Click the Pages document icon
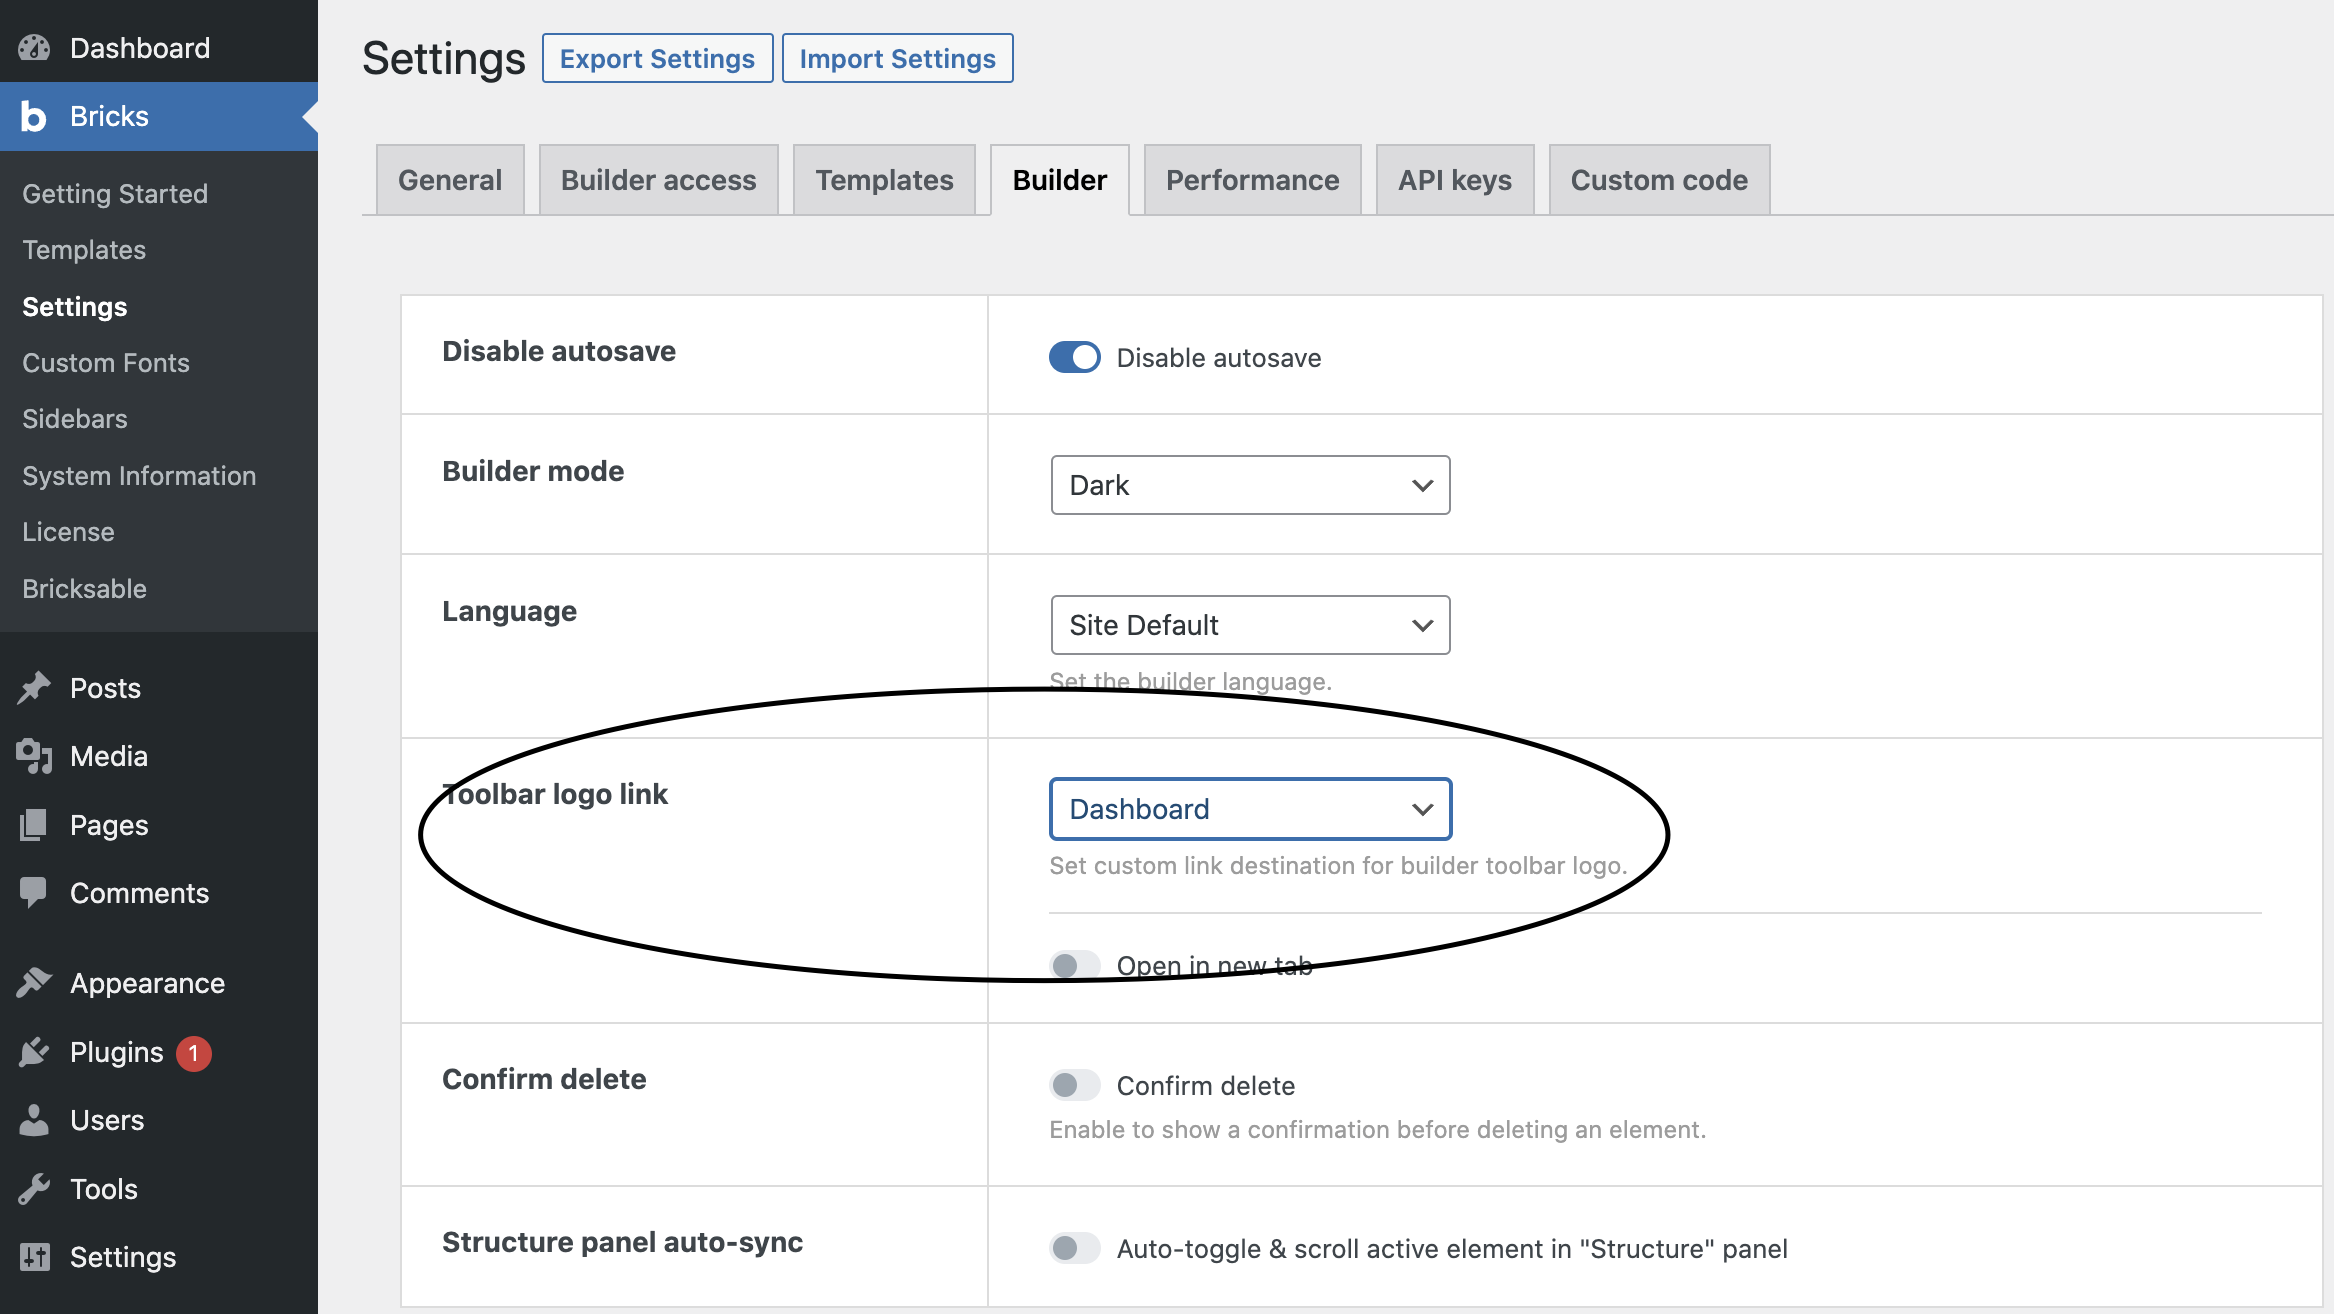This screenshot has width=2334, height=1314. tap(34, 825)
